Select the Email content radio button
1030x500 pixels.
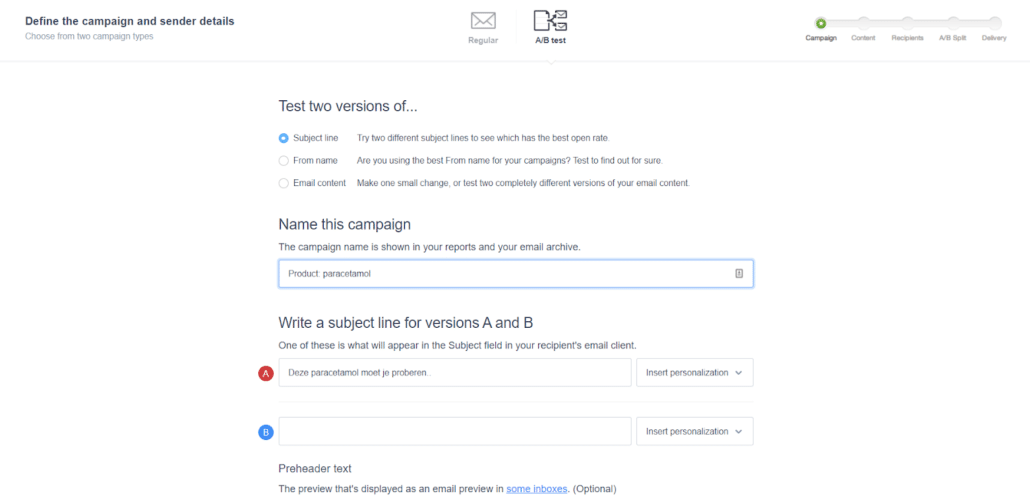click(284, 183)
